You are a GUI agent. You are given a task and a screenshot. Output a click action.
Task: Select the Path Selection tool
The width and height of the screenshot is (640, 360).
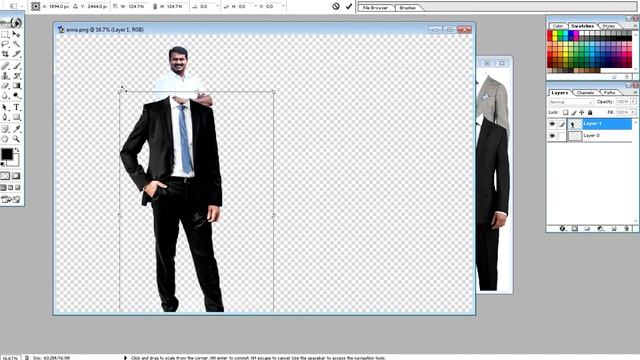tap(5, 107)
